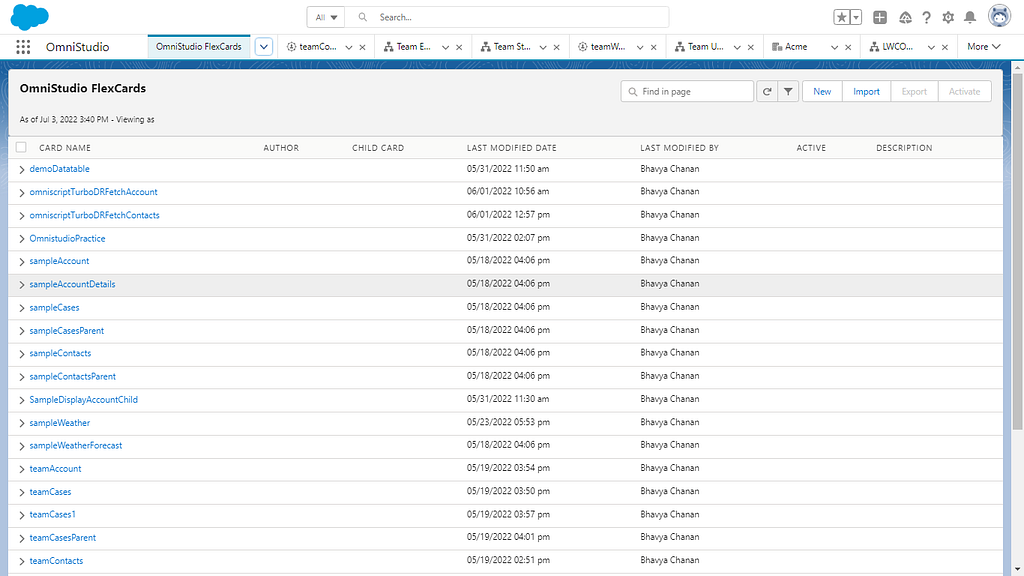The width and height of the screenshot is (1024, 576).
Task: Close the teamW... tab
Action: (x=654, y=47)
